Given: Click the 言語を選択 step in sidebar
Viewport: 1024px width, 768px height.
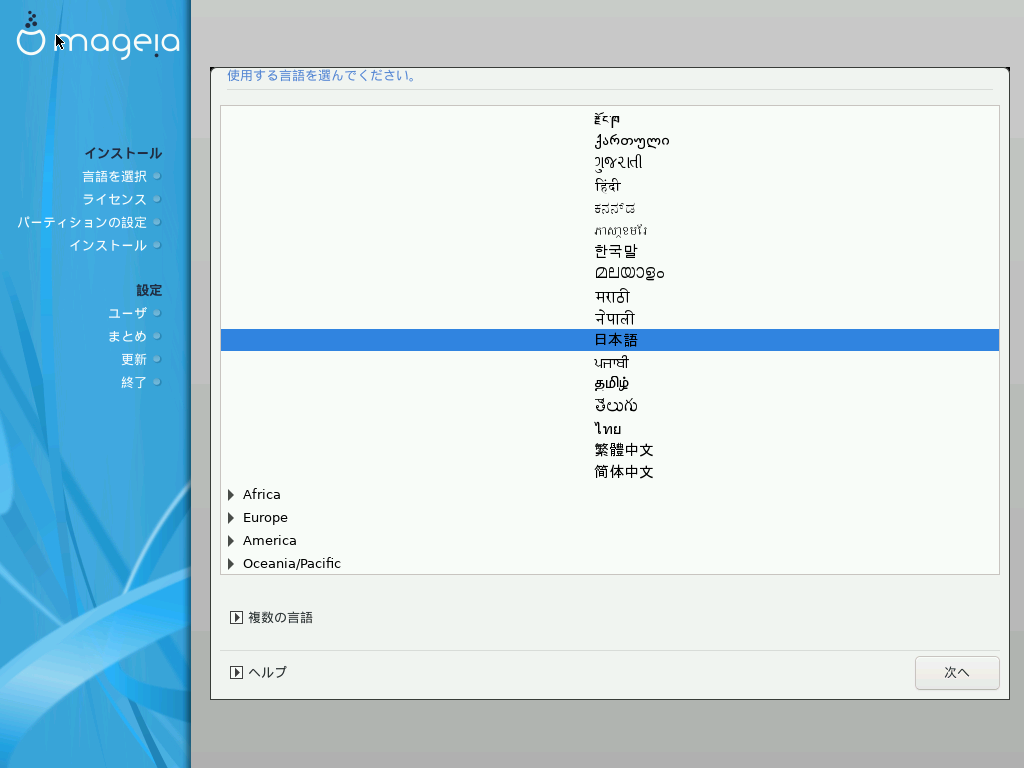Looking at the screenshot, I should (x=114, y=176).
